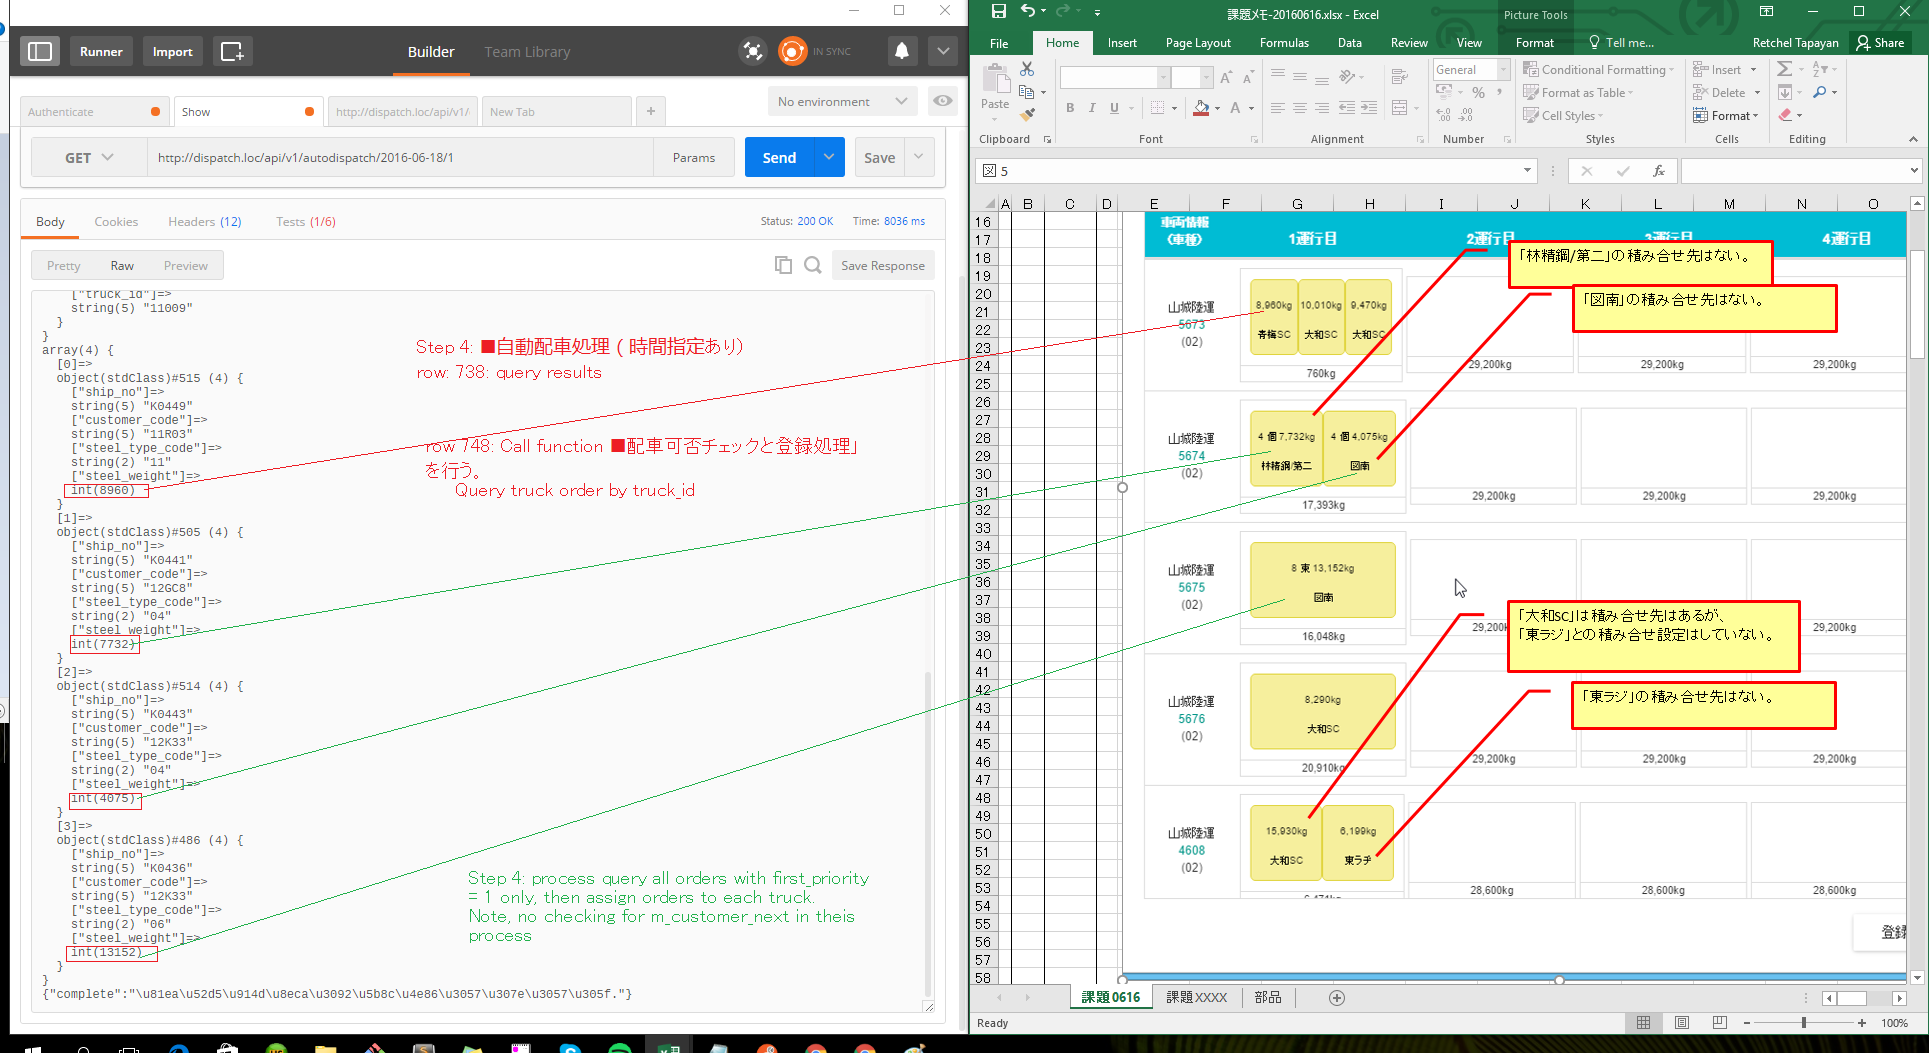Click the Runner button
The height and width of the screenshot is (1053, 1929).
click(101, 51)
